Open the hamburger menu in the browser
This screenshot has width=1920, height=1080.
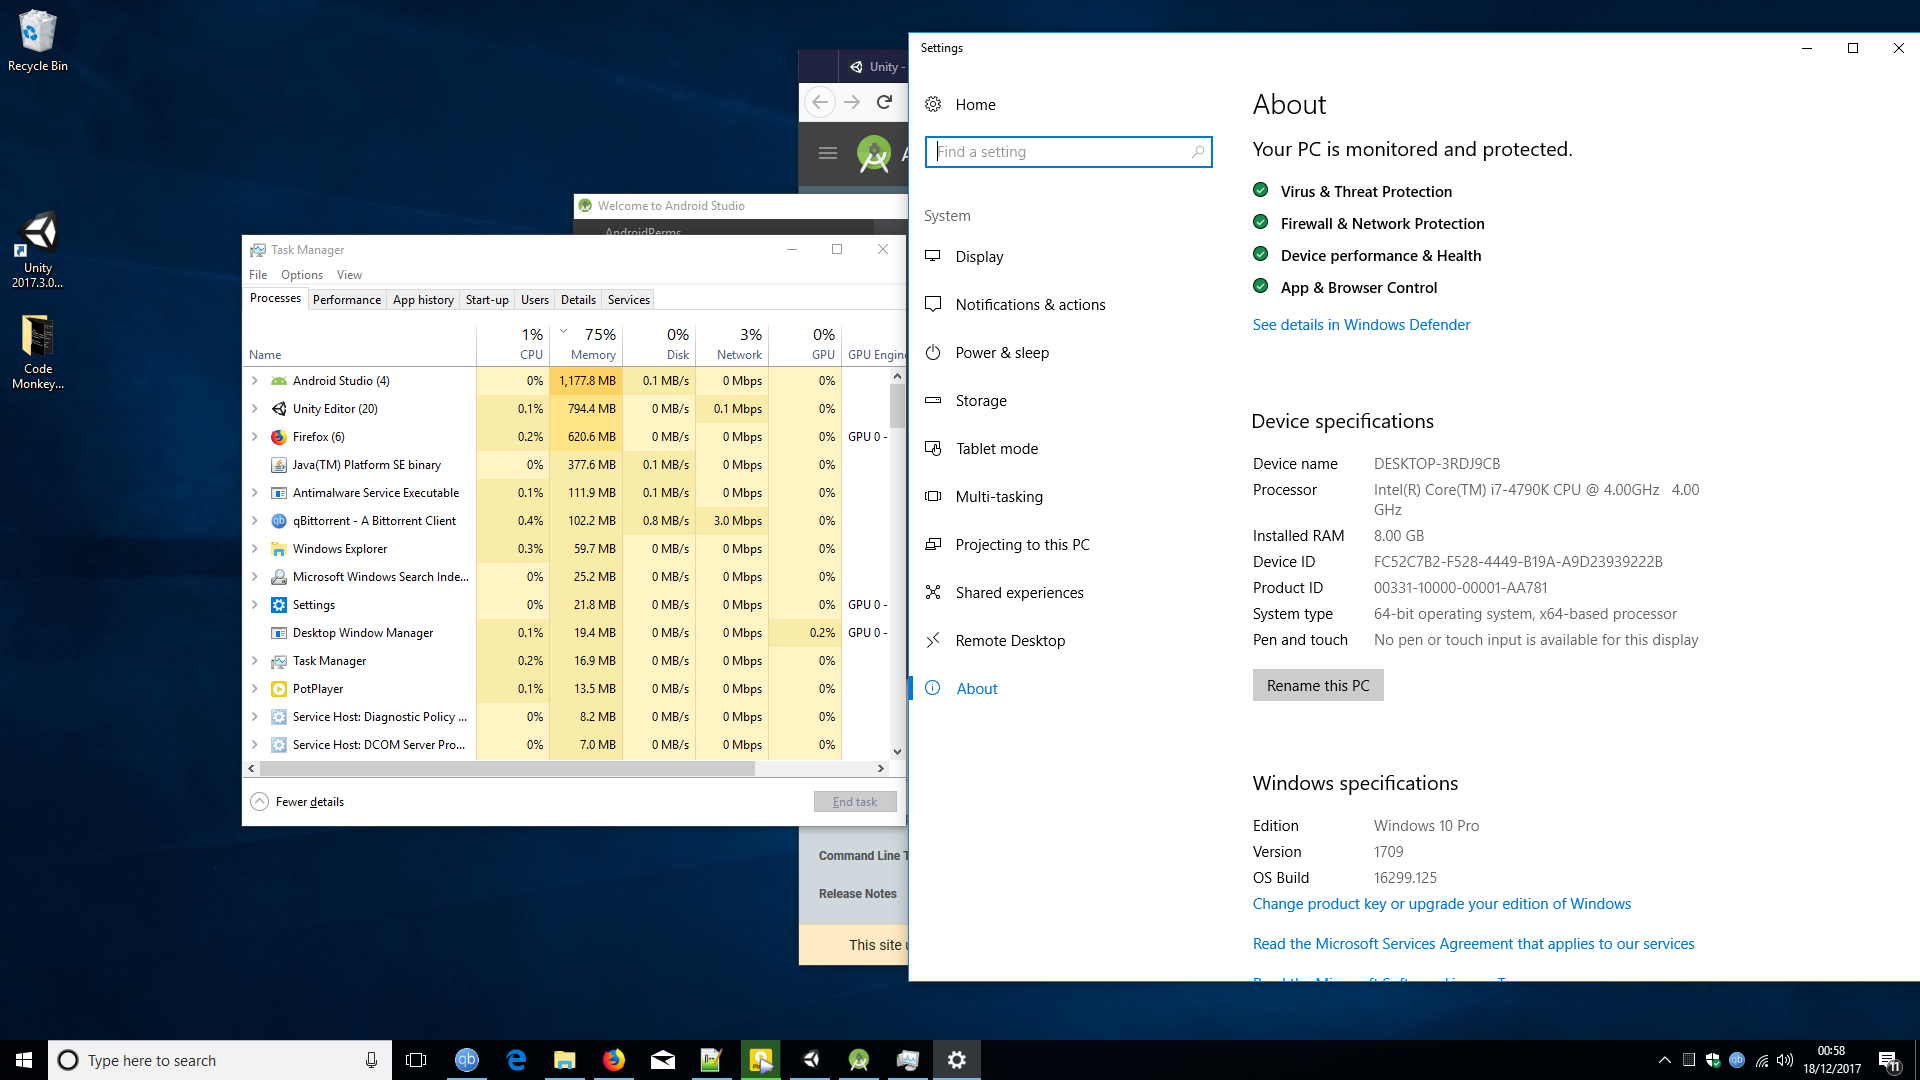click(x=828, y=153)
